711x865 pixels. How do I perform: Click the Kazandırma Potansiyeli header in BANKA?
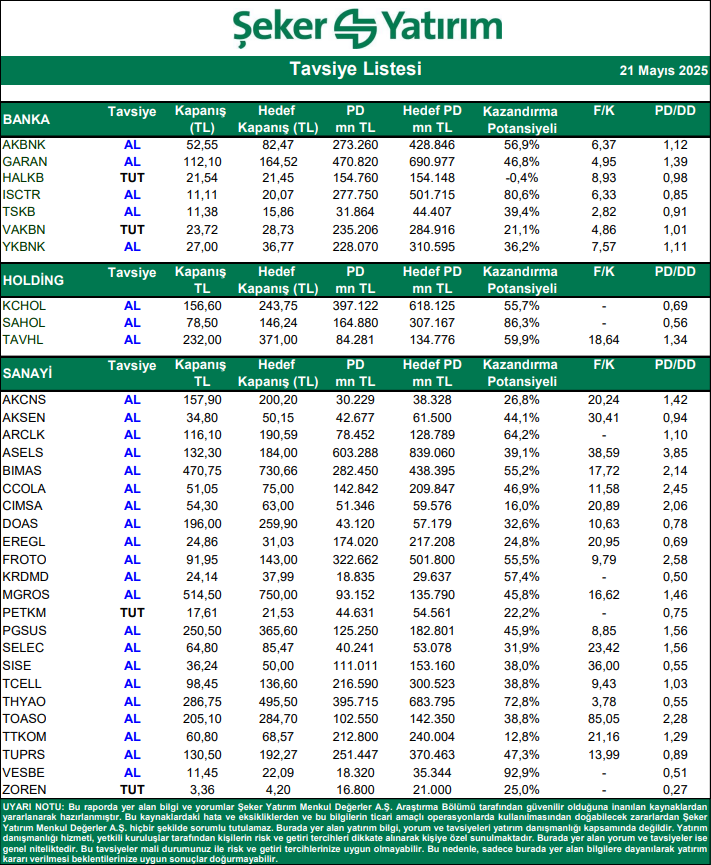tap(521, 120)
